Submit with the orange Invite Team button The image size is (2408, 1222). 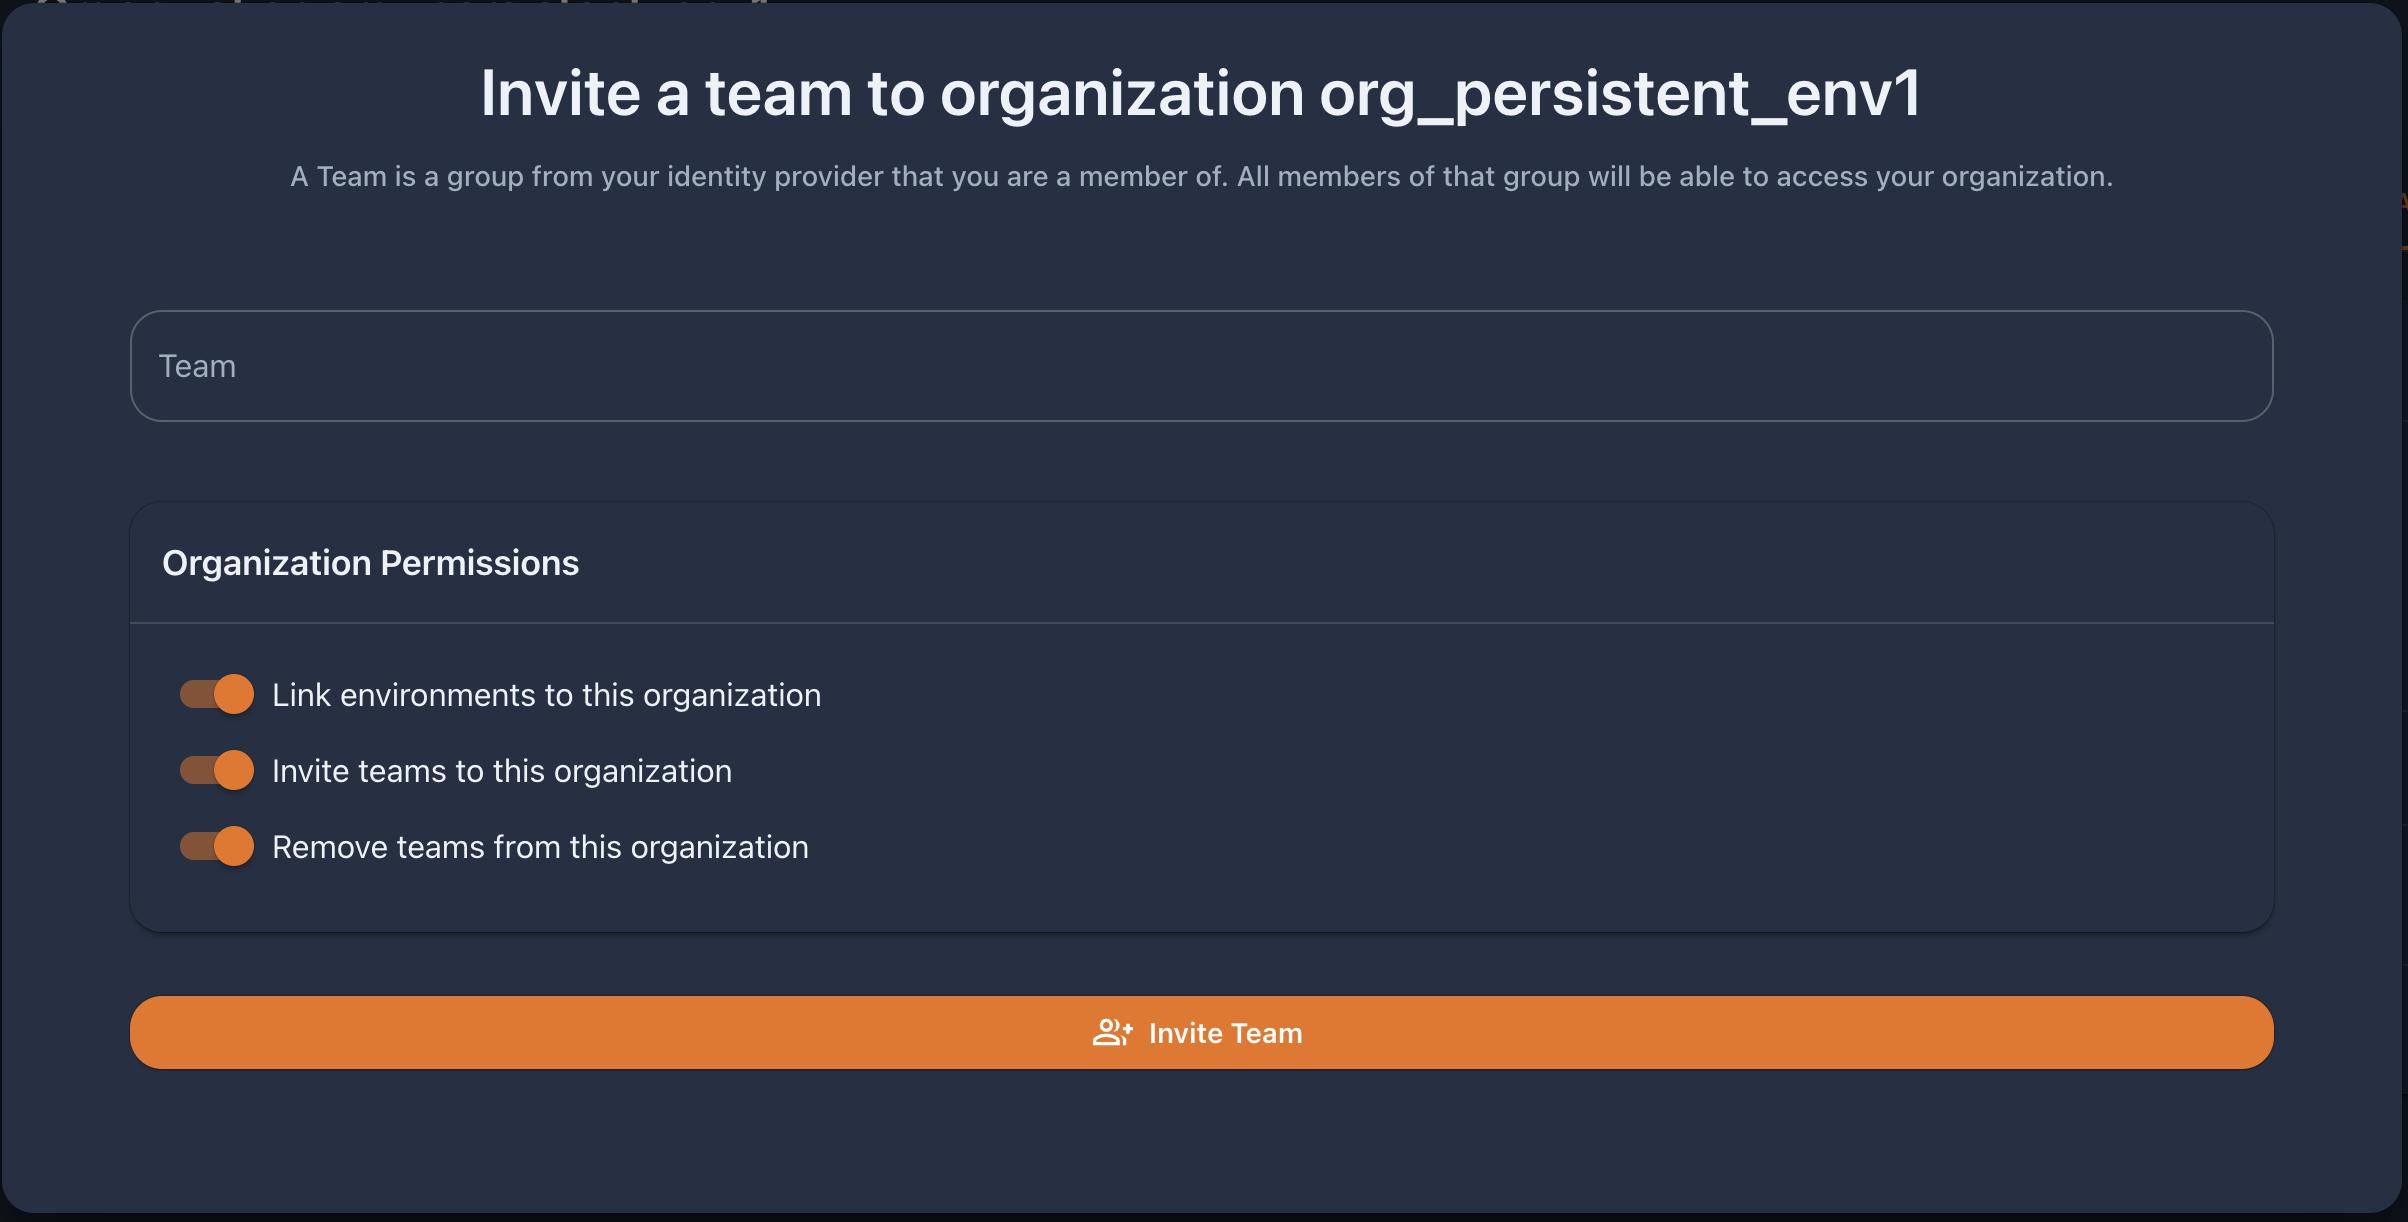[x=1201, y=1032]
